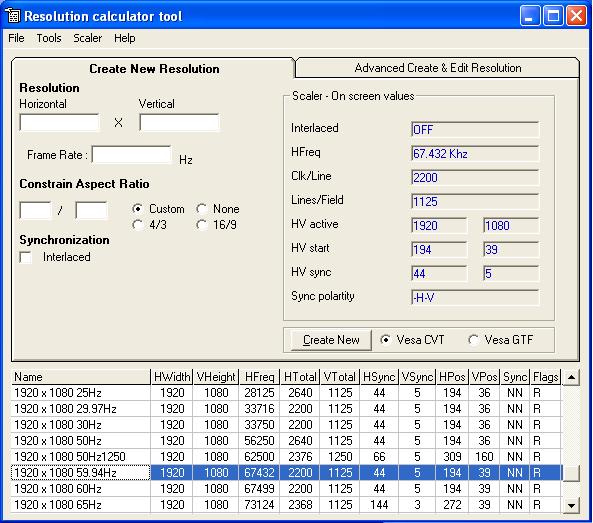Click the VSync column header
The image size is (593, 523).
(418, 377)
